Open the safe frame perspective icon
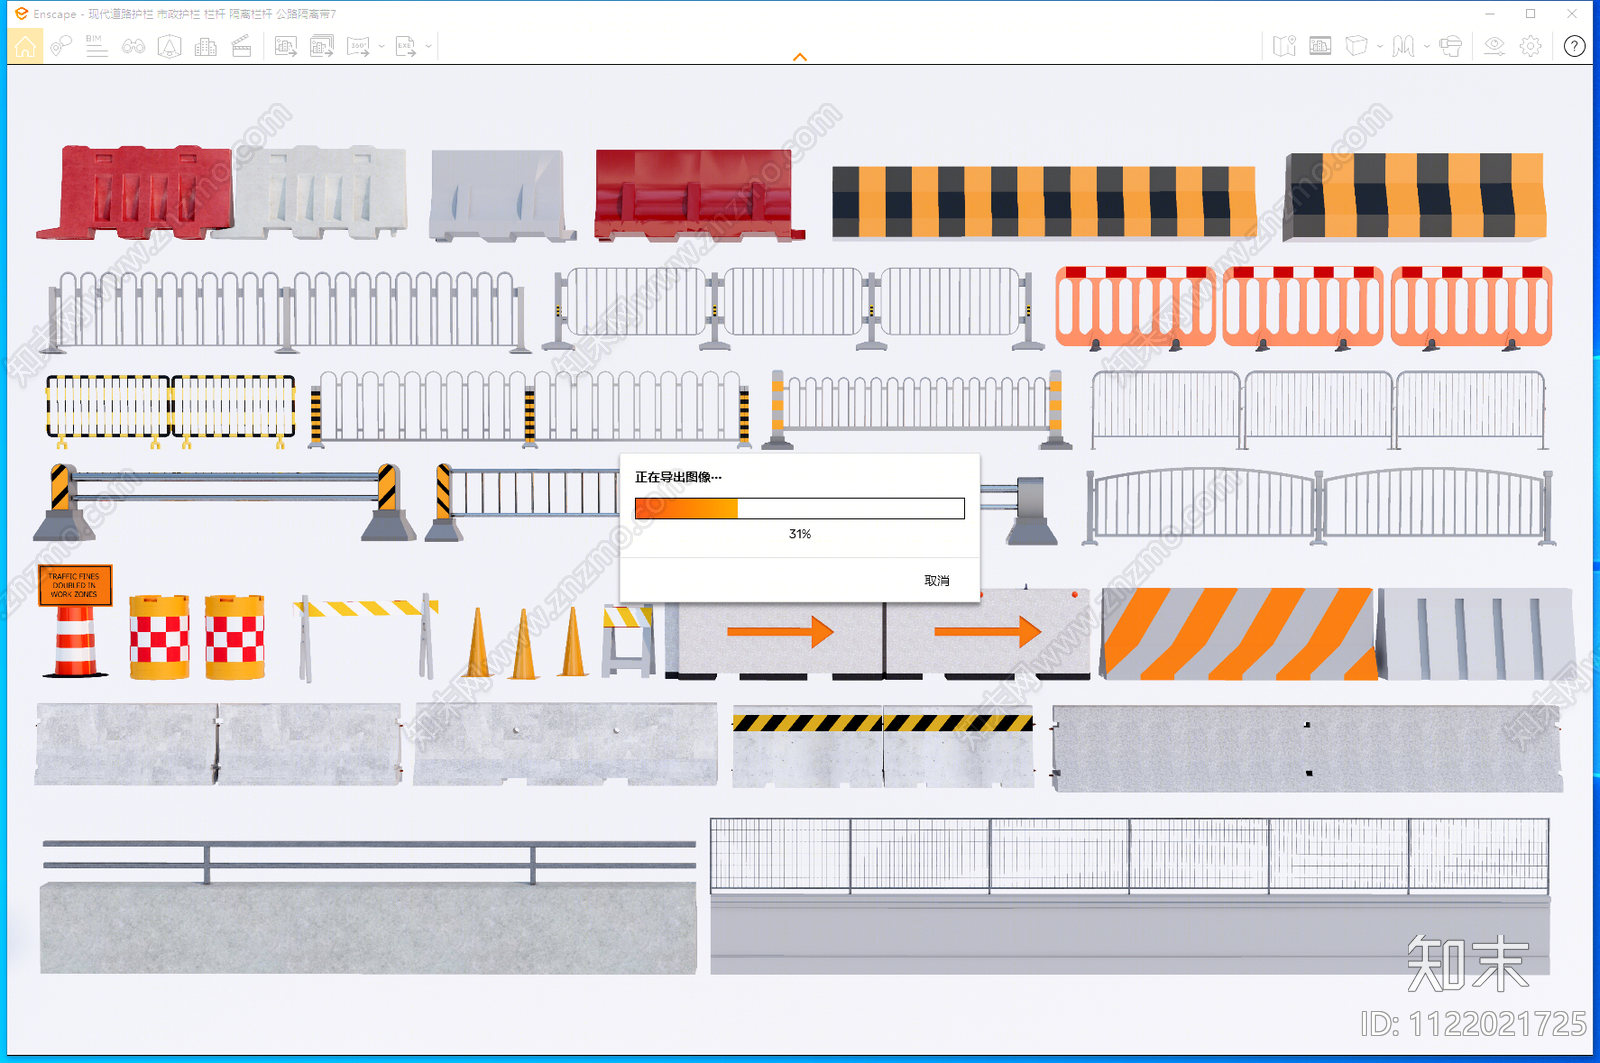1600x1063 pixels. pyautogui.click(x=170, y=46)
